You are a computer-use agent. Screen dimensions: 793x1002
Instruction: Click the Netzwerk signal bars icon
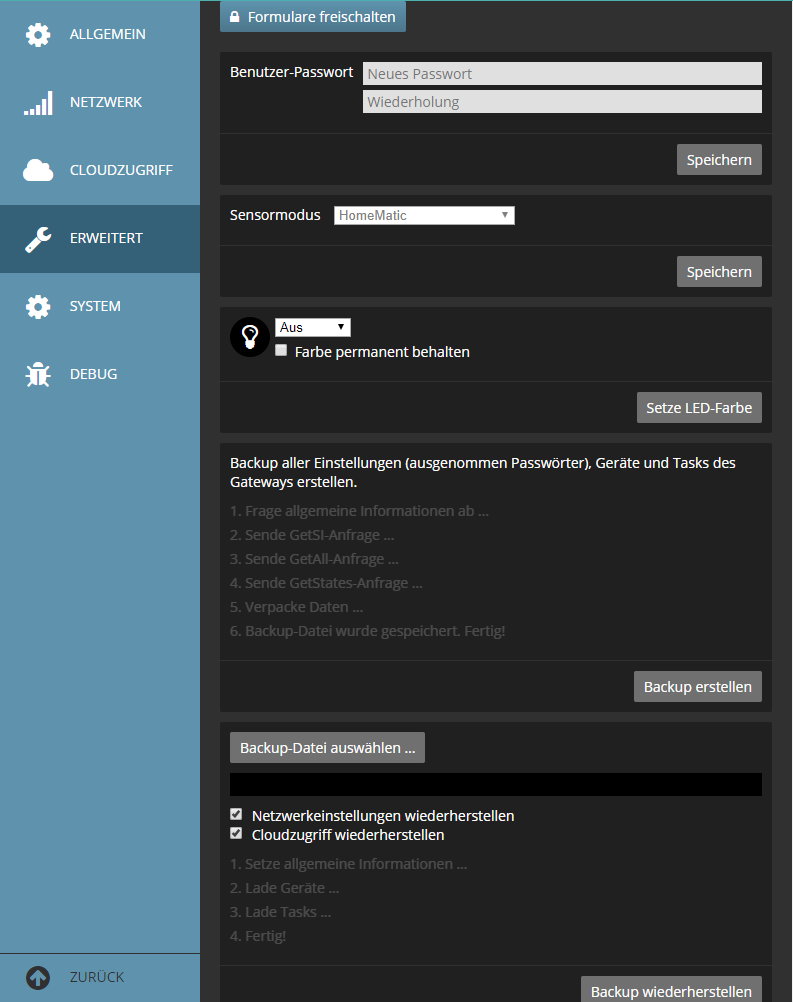tap(38, 103)
